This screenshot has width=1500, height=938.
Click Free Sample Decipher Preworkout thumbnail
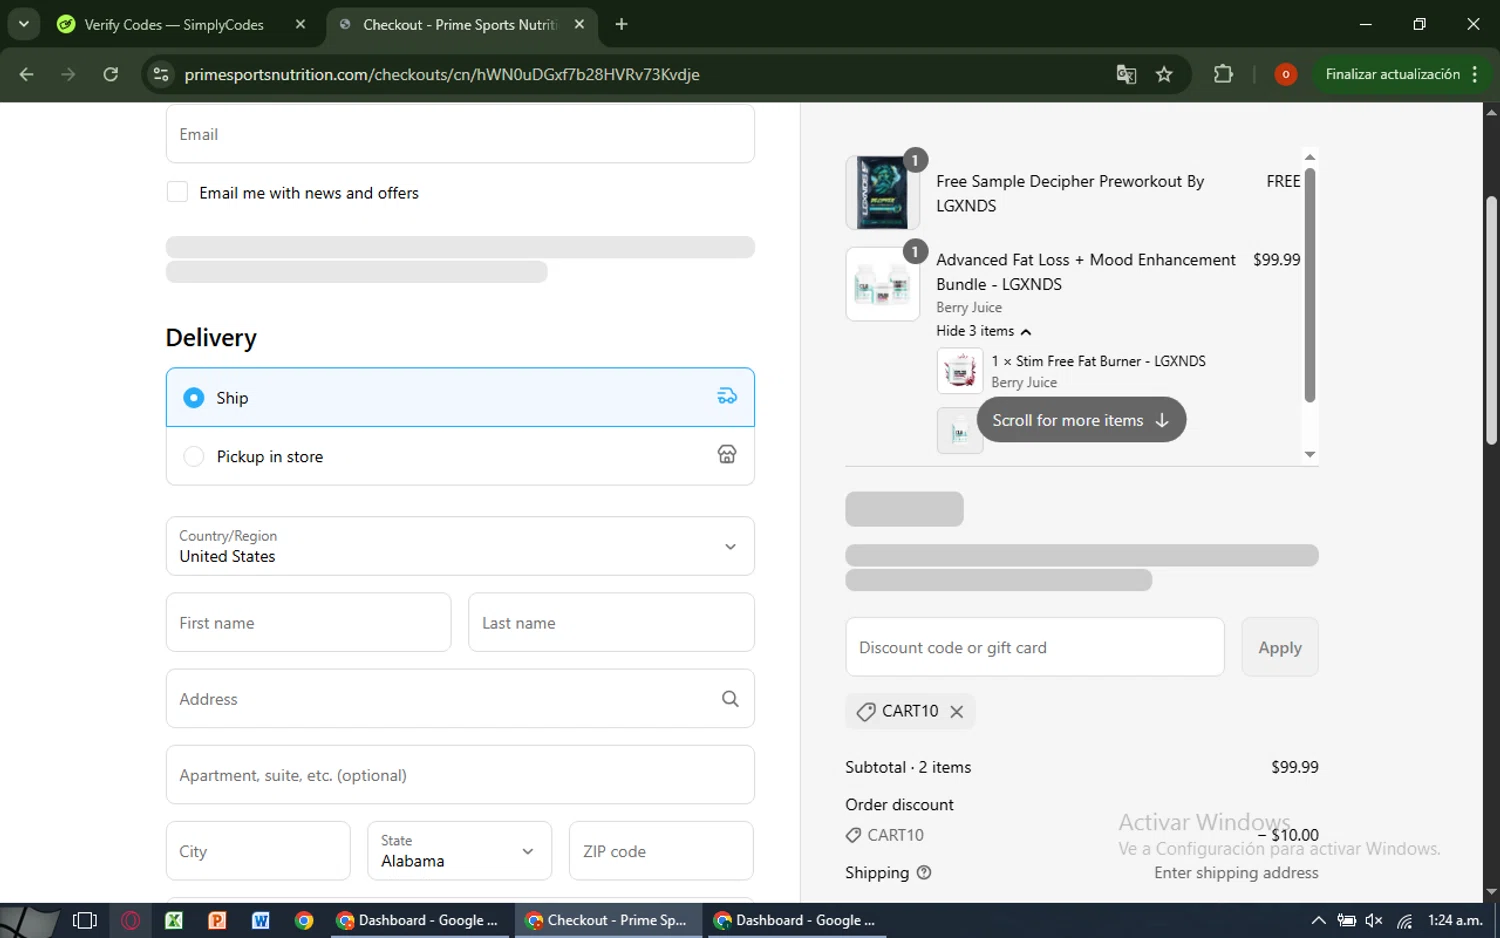[882, 193]
